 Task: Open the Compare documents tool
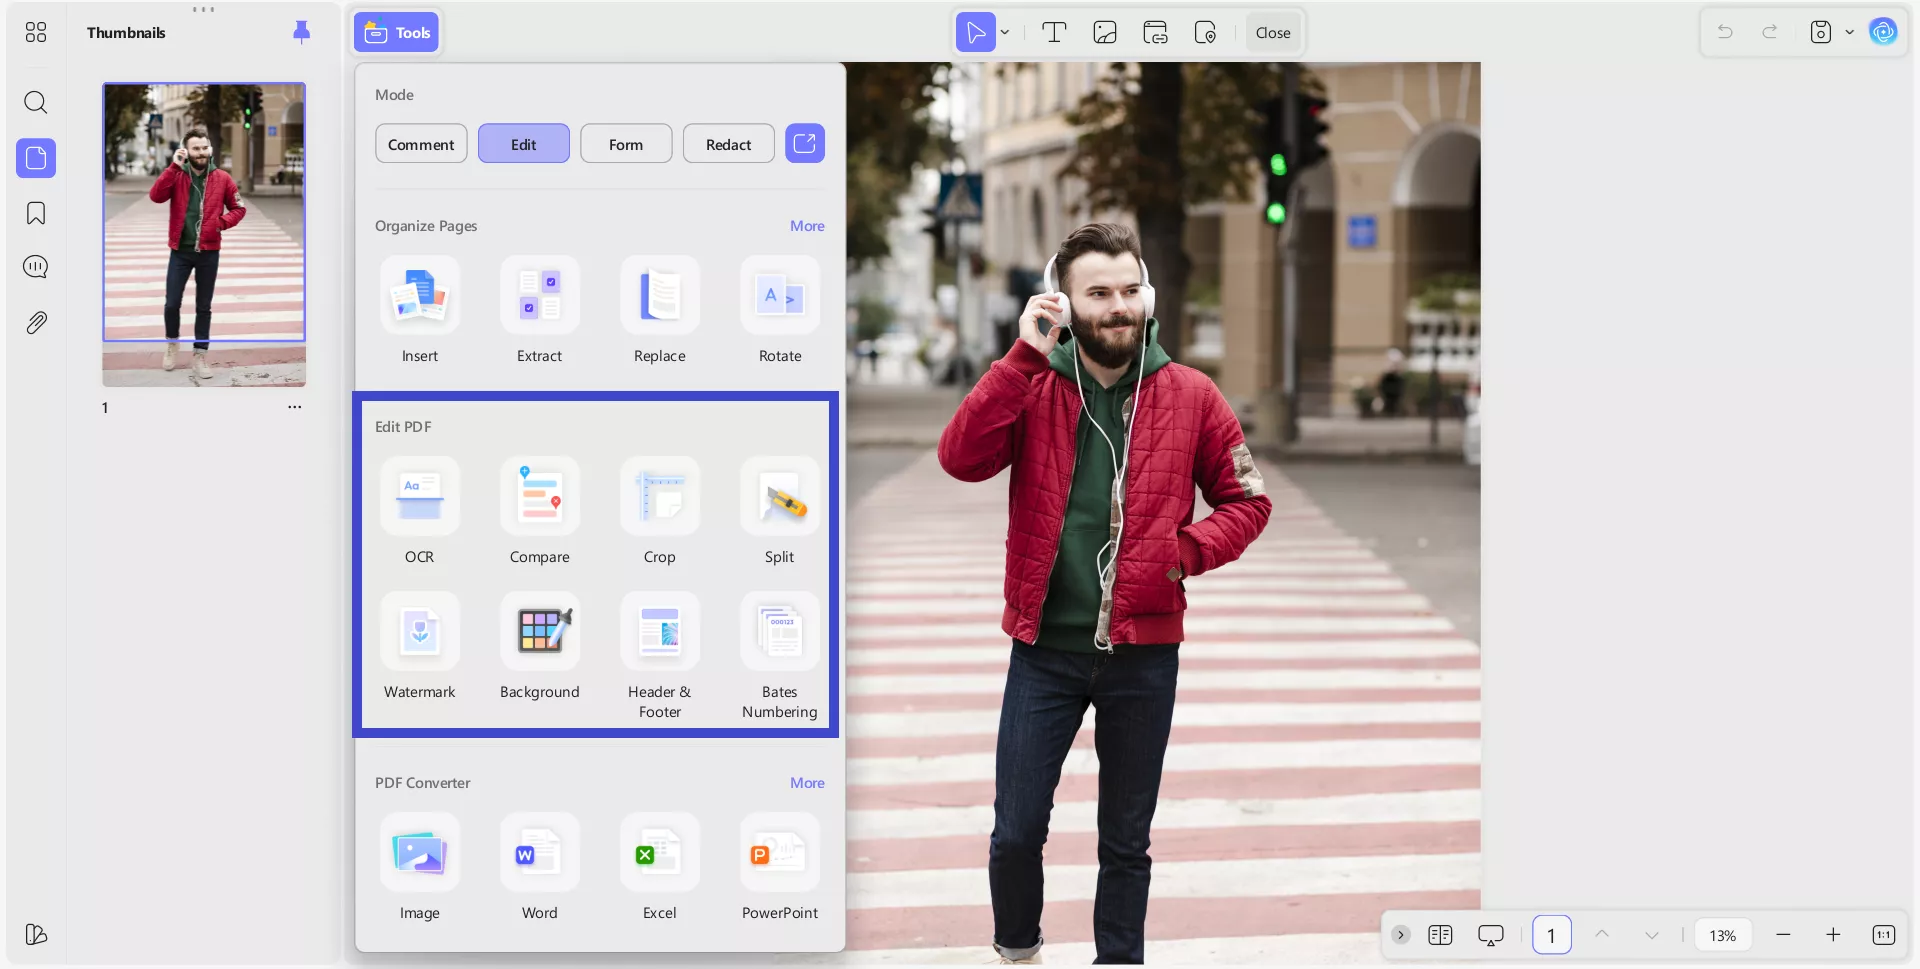tap(540, 497)
